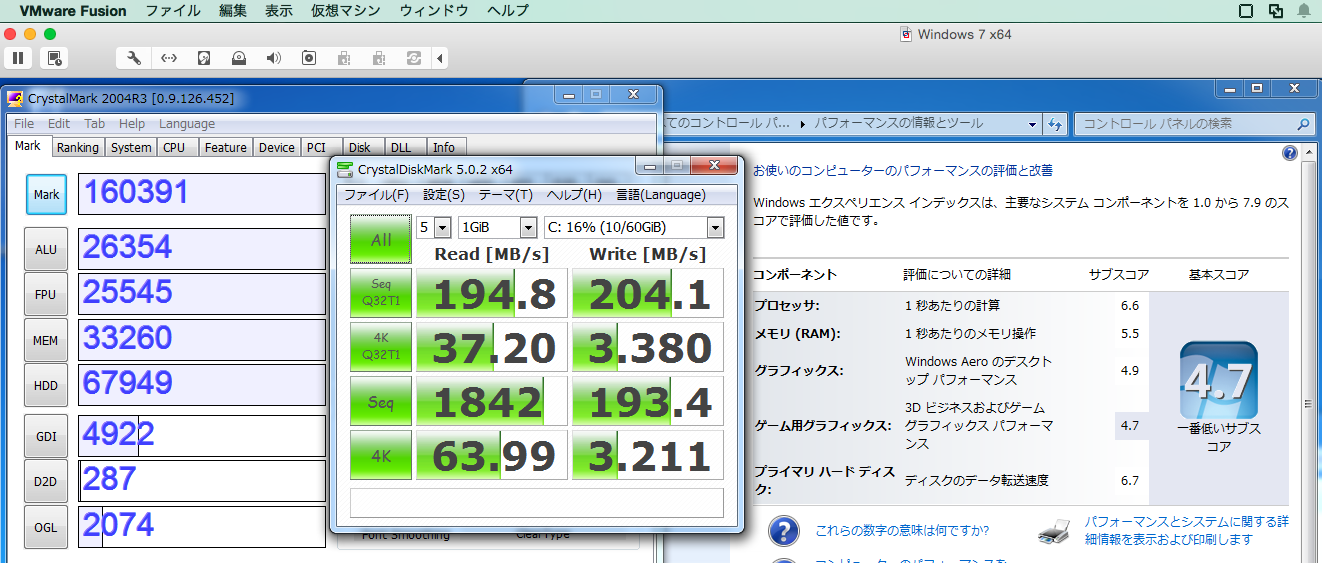Collapse the VMware device toolbar arrow
Viewport: 1322px width, 563px height.
(440, 58)
